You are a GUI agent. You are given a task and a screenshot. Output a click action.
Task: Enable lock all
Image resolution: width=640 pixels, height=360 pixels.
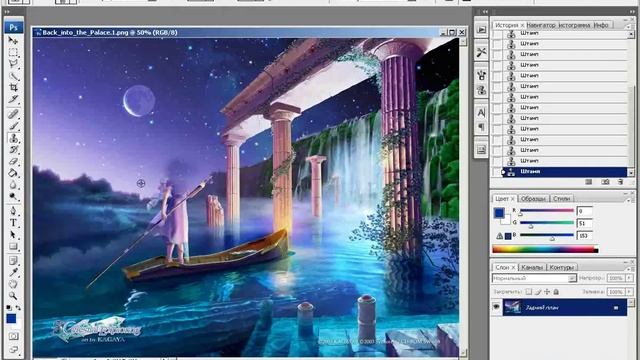click(556, 292)
